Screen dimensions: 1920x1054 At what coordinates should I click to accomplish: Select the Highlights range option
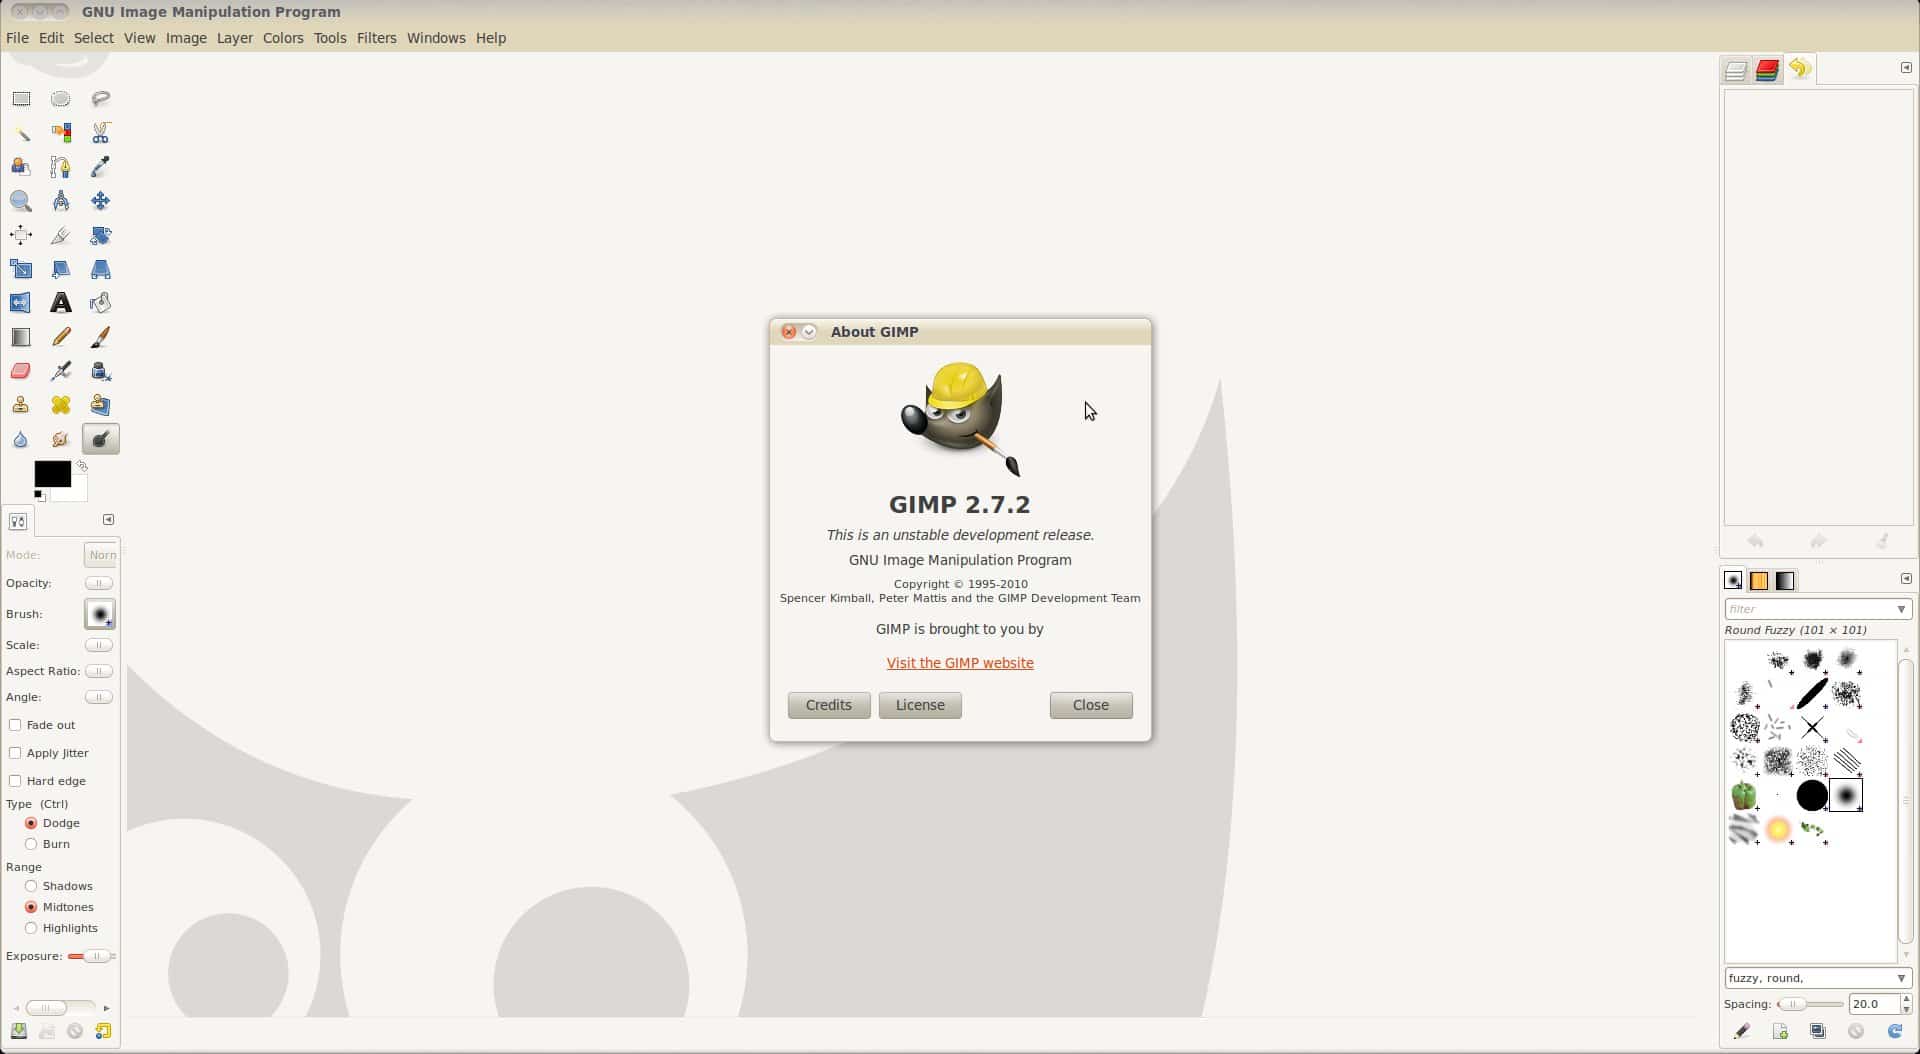click(31, 928)
